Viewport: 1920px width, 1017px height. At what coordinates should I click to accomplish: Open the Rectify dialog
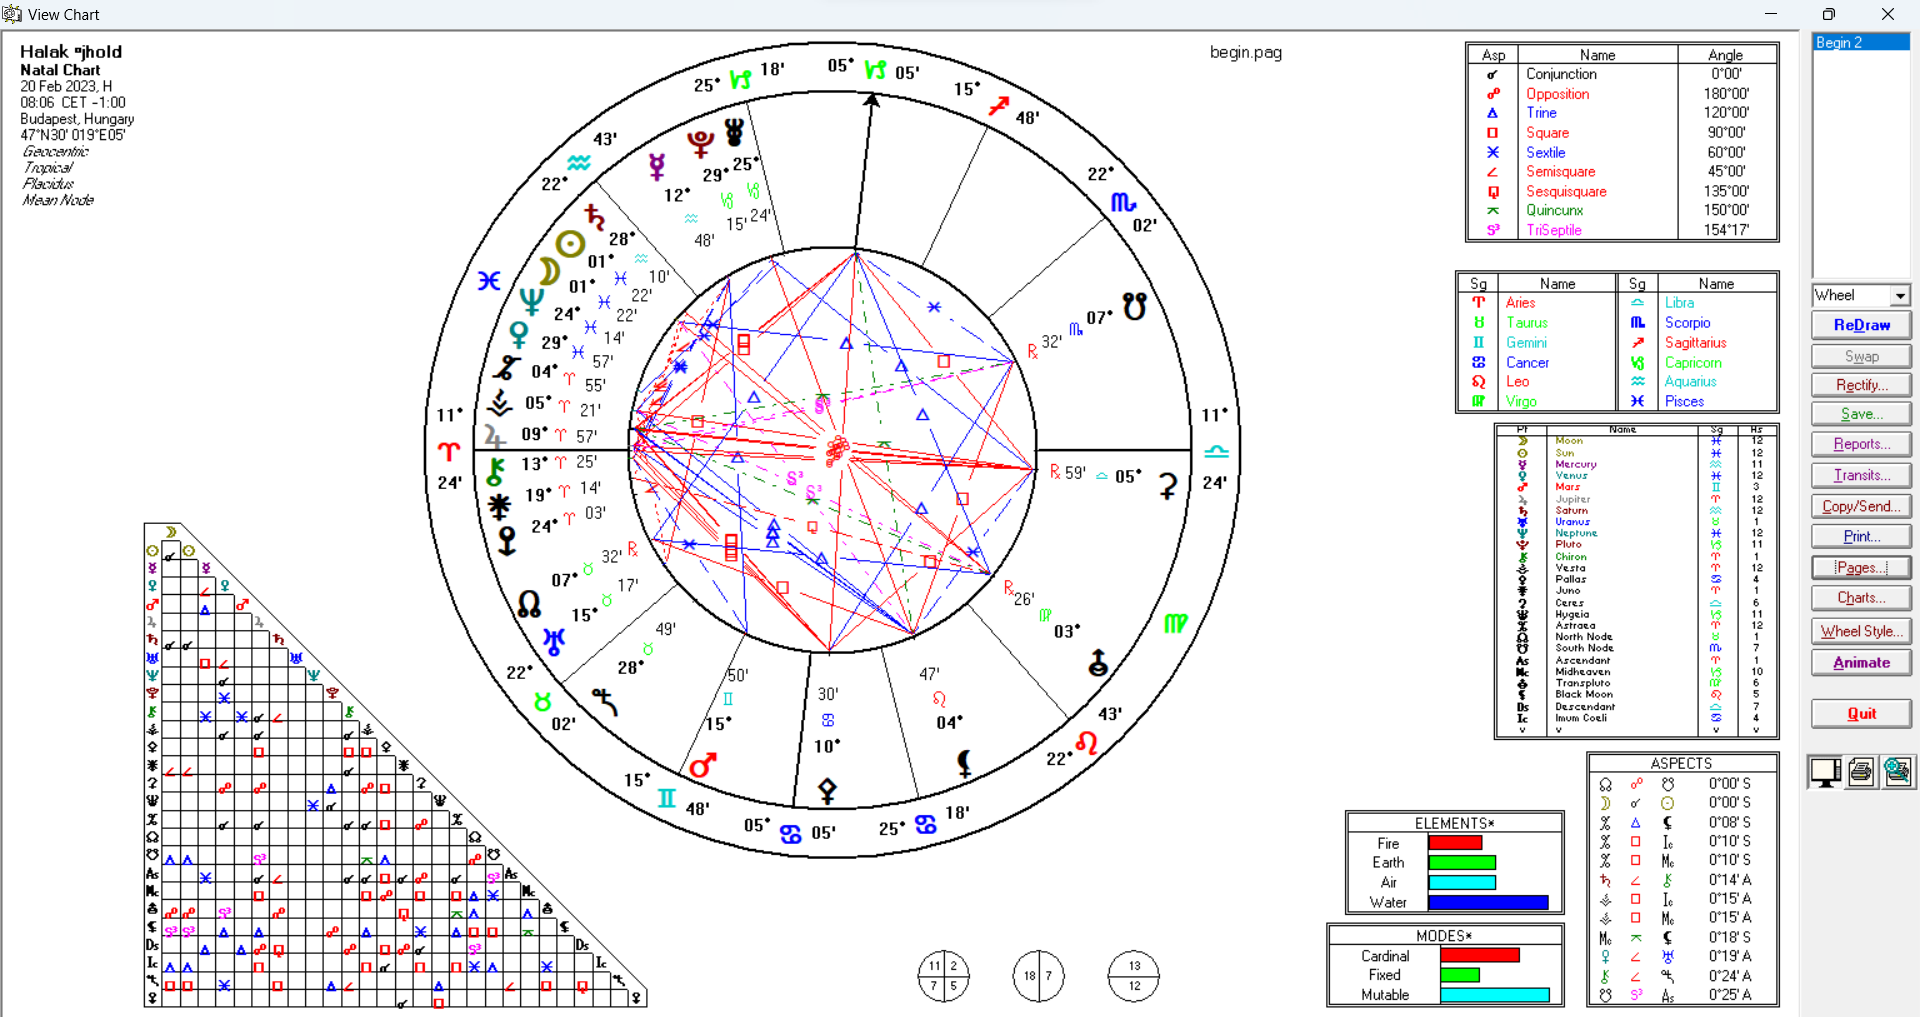coord(1861,385)
